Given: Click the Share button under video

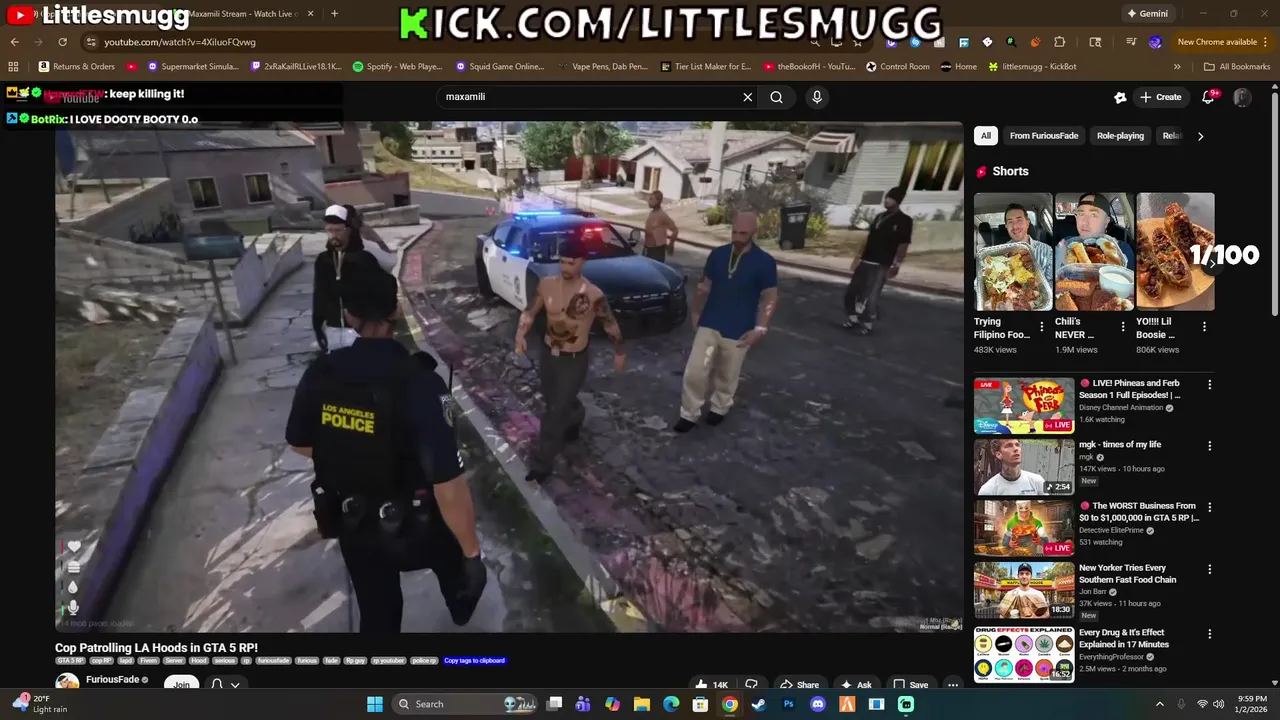Looking at the screenshot, I should pyautogui.click(x=798, y=685).
